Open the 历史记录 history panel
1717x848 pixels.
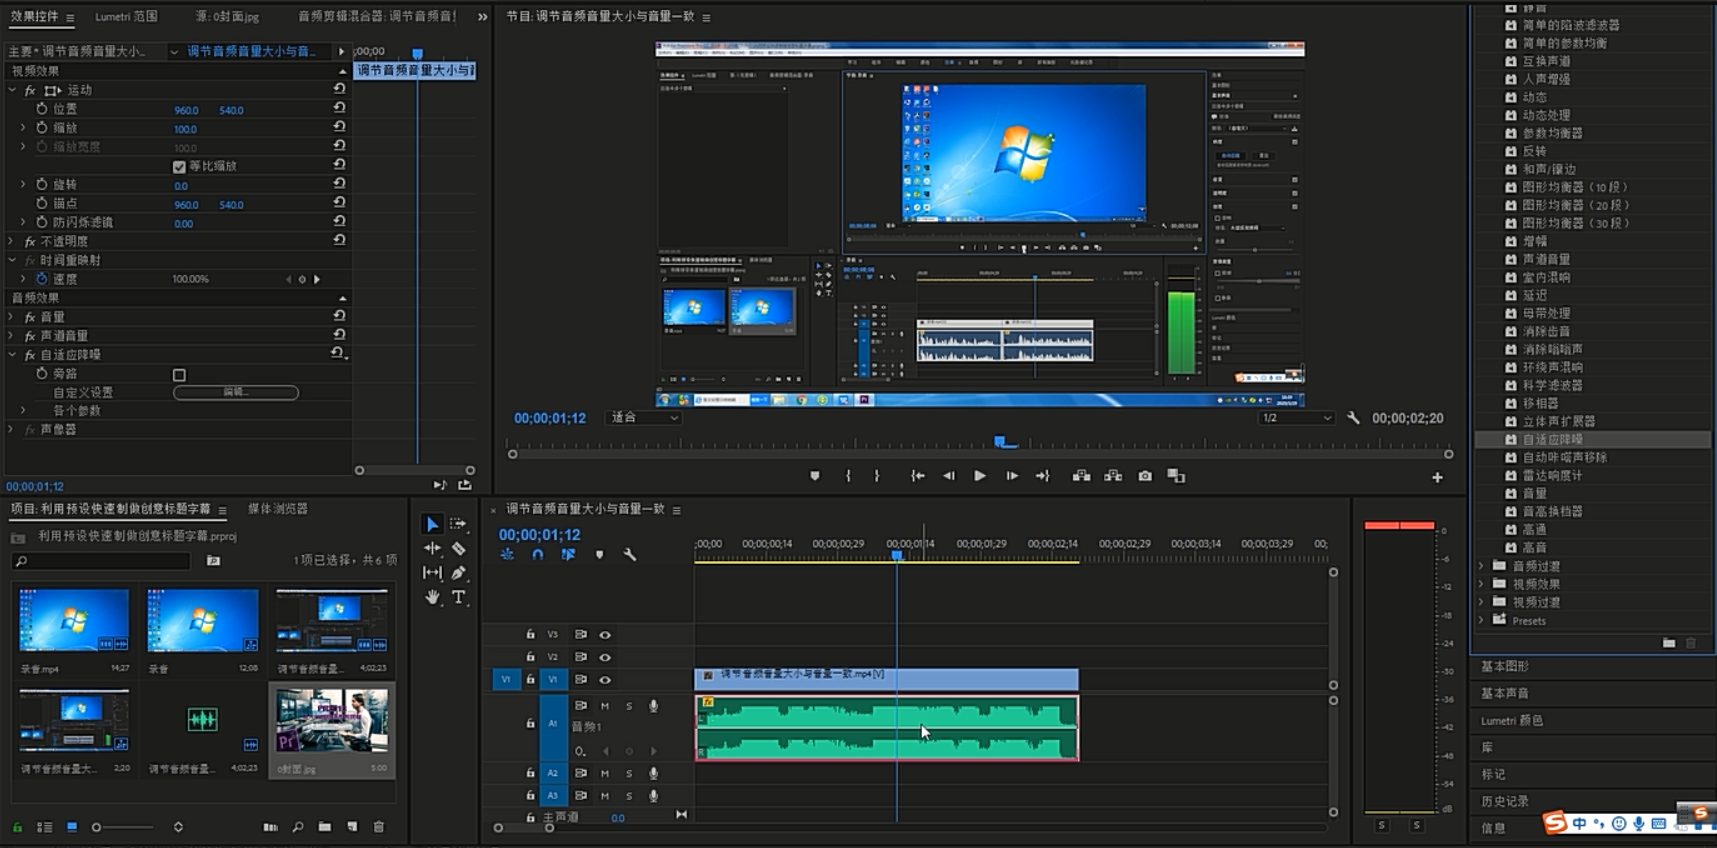pyautogui.click(x=1504, y=801)
